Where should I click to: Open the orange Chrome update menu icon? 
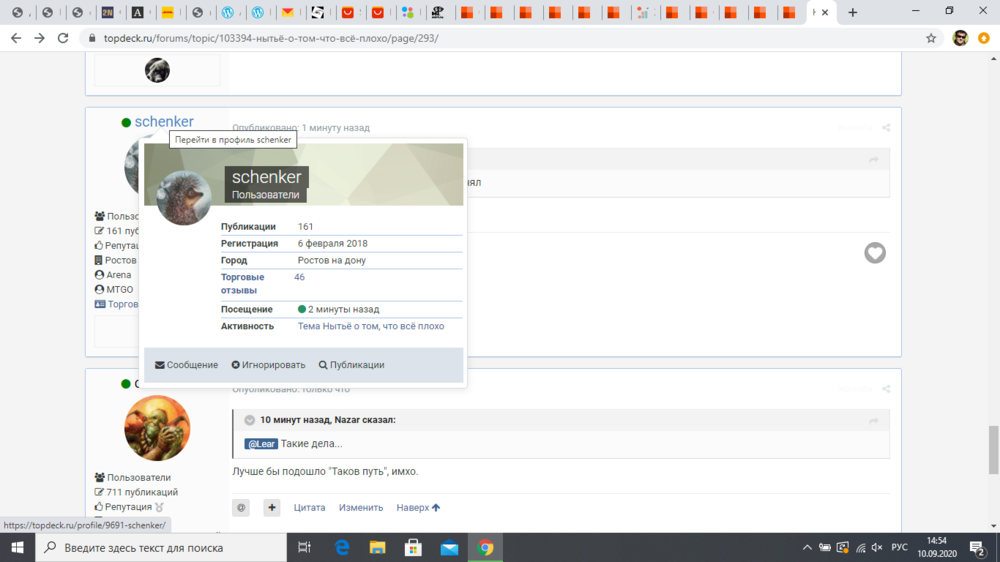pyautogui.click(x=984, y=38)
